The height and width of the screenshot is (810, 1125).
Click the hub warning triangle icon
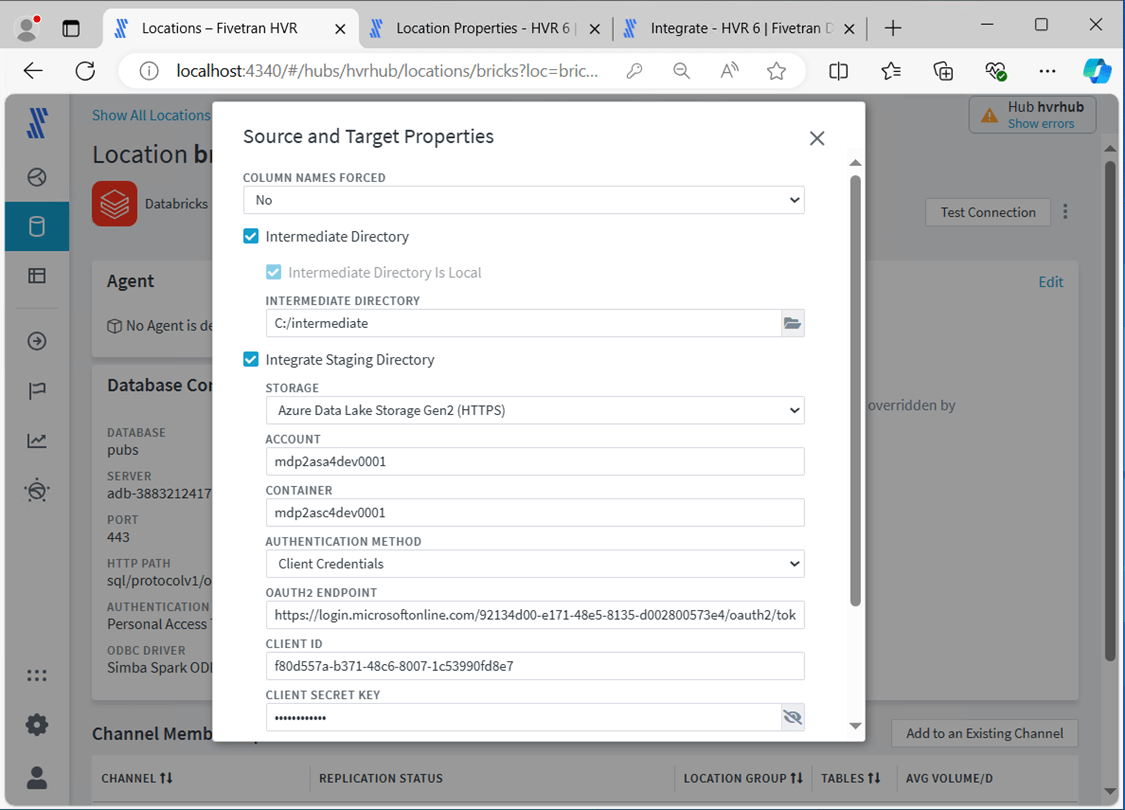click(x=989, y=116)
